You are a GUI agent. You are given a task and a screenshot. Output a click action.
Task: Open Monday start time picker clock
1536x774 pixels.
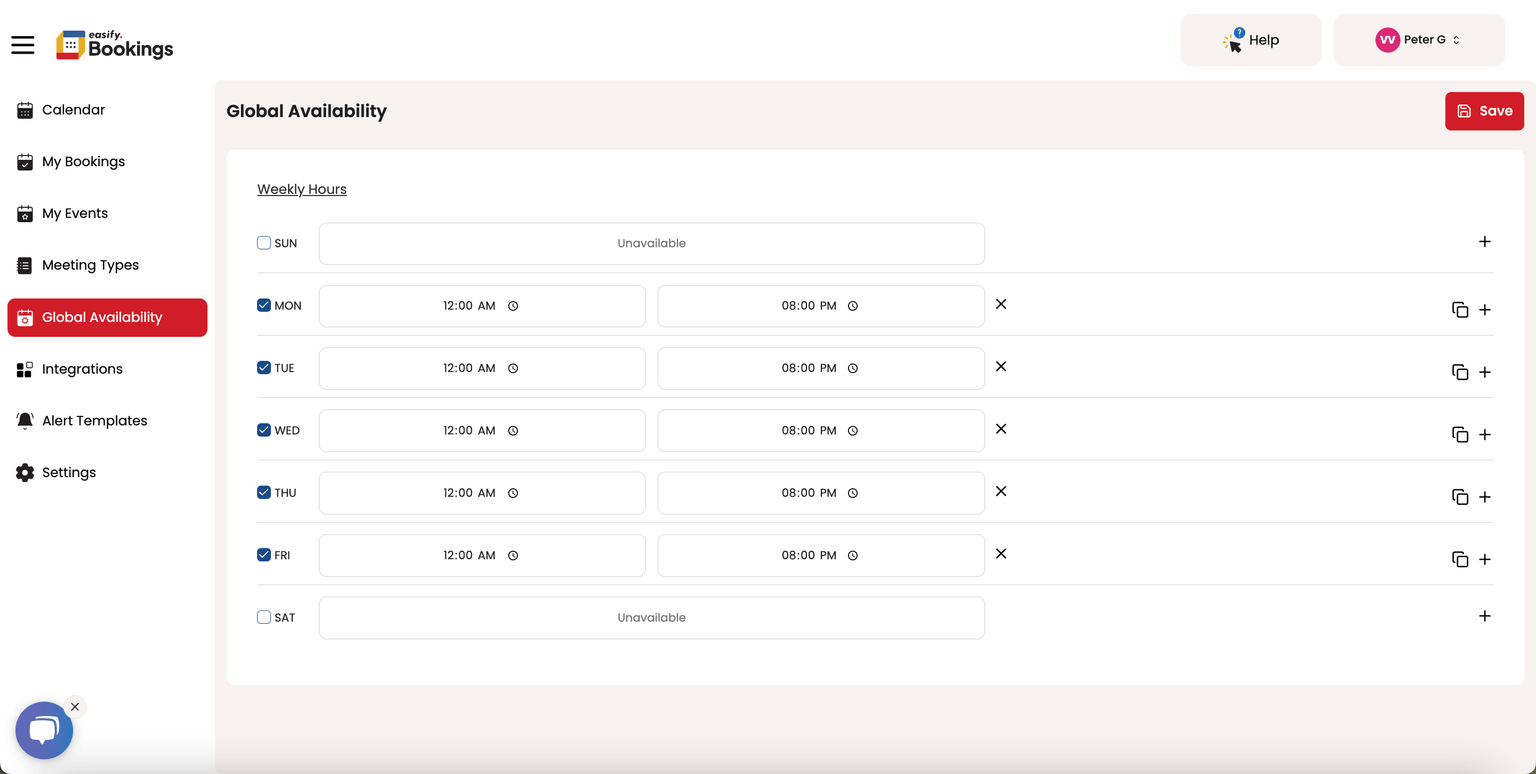pyautogui.click(x=513, y=306)
